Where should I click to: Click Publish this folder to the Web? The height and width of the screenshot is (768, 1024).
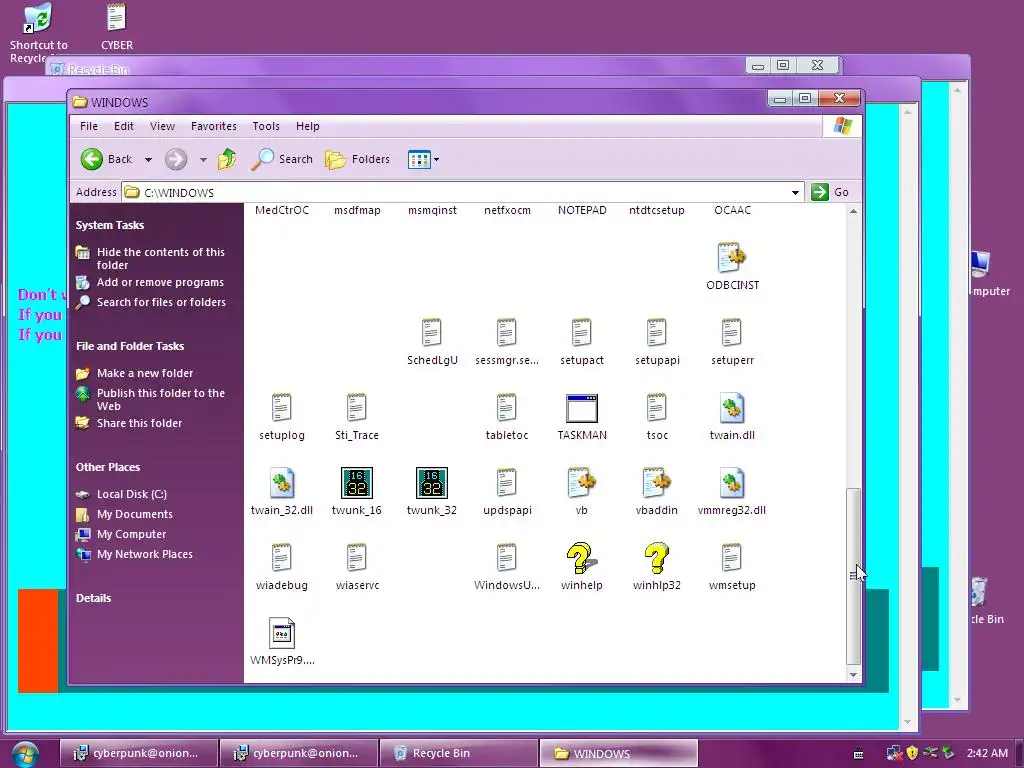tap(161, 399)
